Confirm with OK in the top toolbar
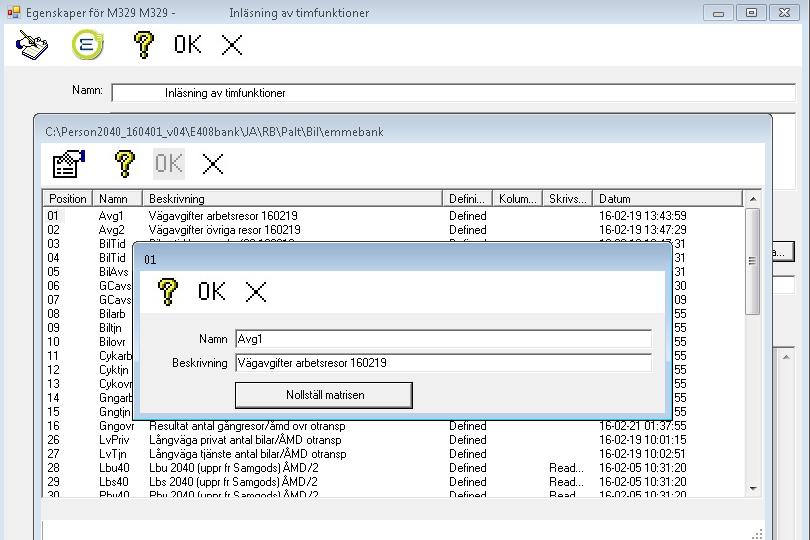Image resolution: width=810 pixels, height=540 pixels. (188, 45)
